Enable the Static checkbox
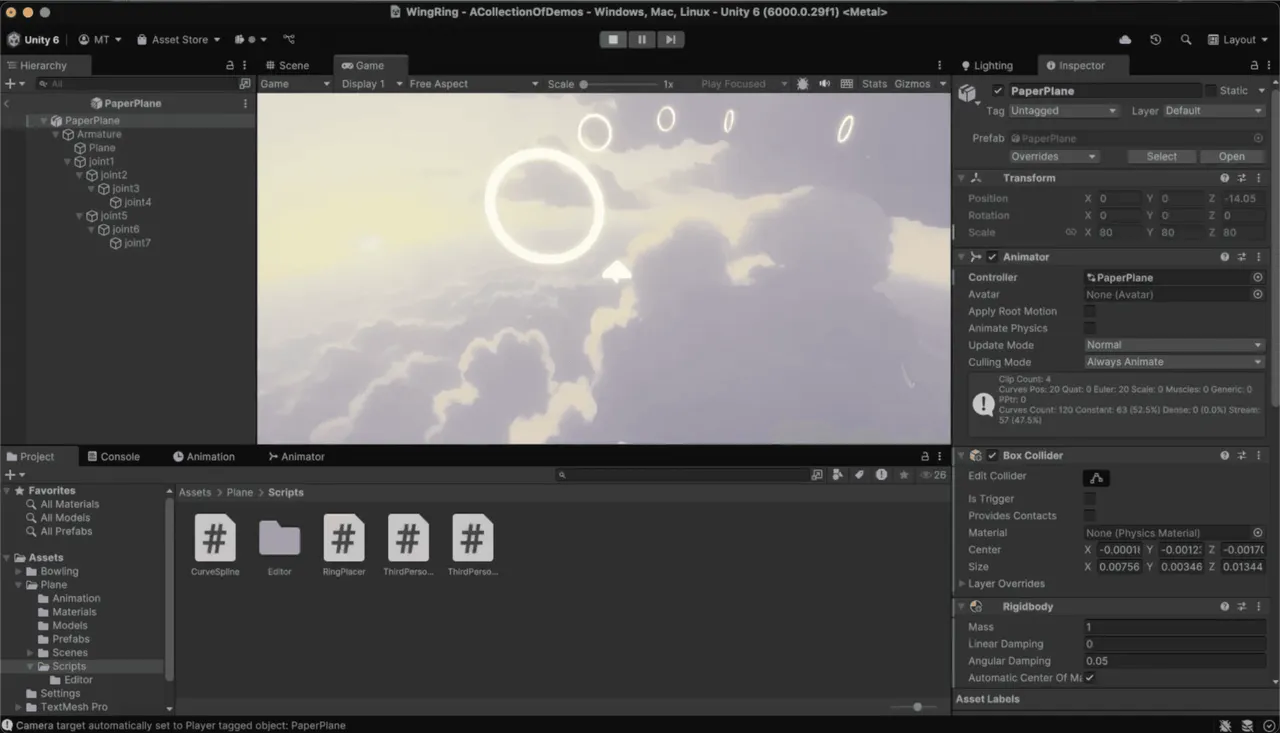Viewport: 1280px width, 733px height. pos(1211,91)
